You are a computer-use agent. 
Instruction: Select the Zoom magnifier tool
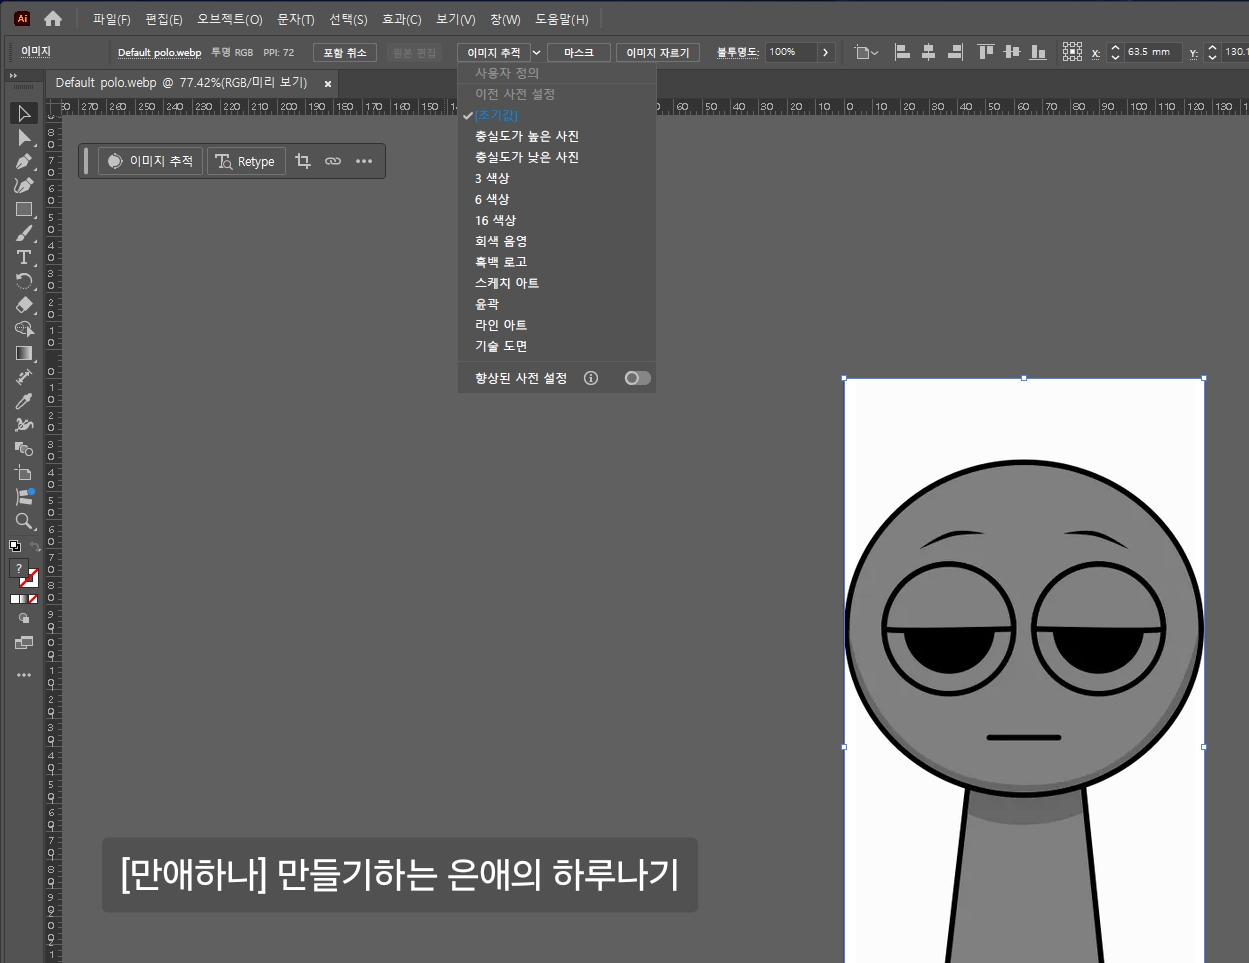coord(24,521)
